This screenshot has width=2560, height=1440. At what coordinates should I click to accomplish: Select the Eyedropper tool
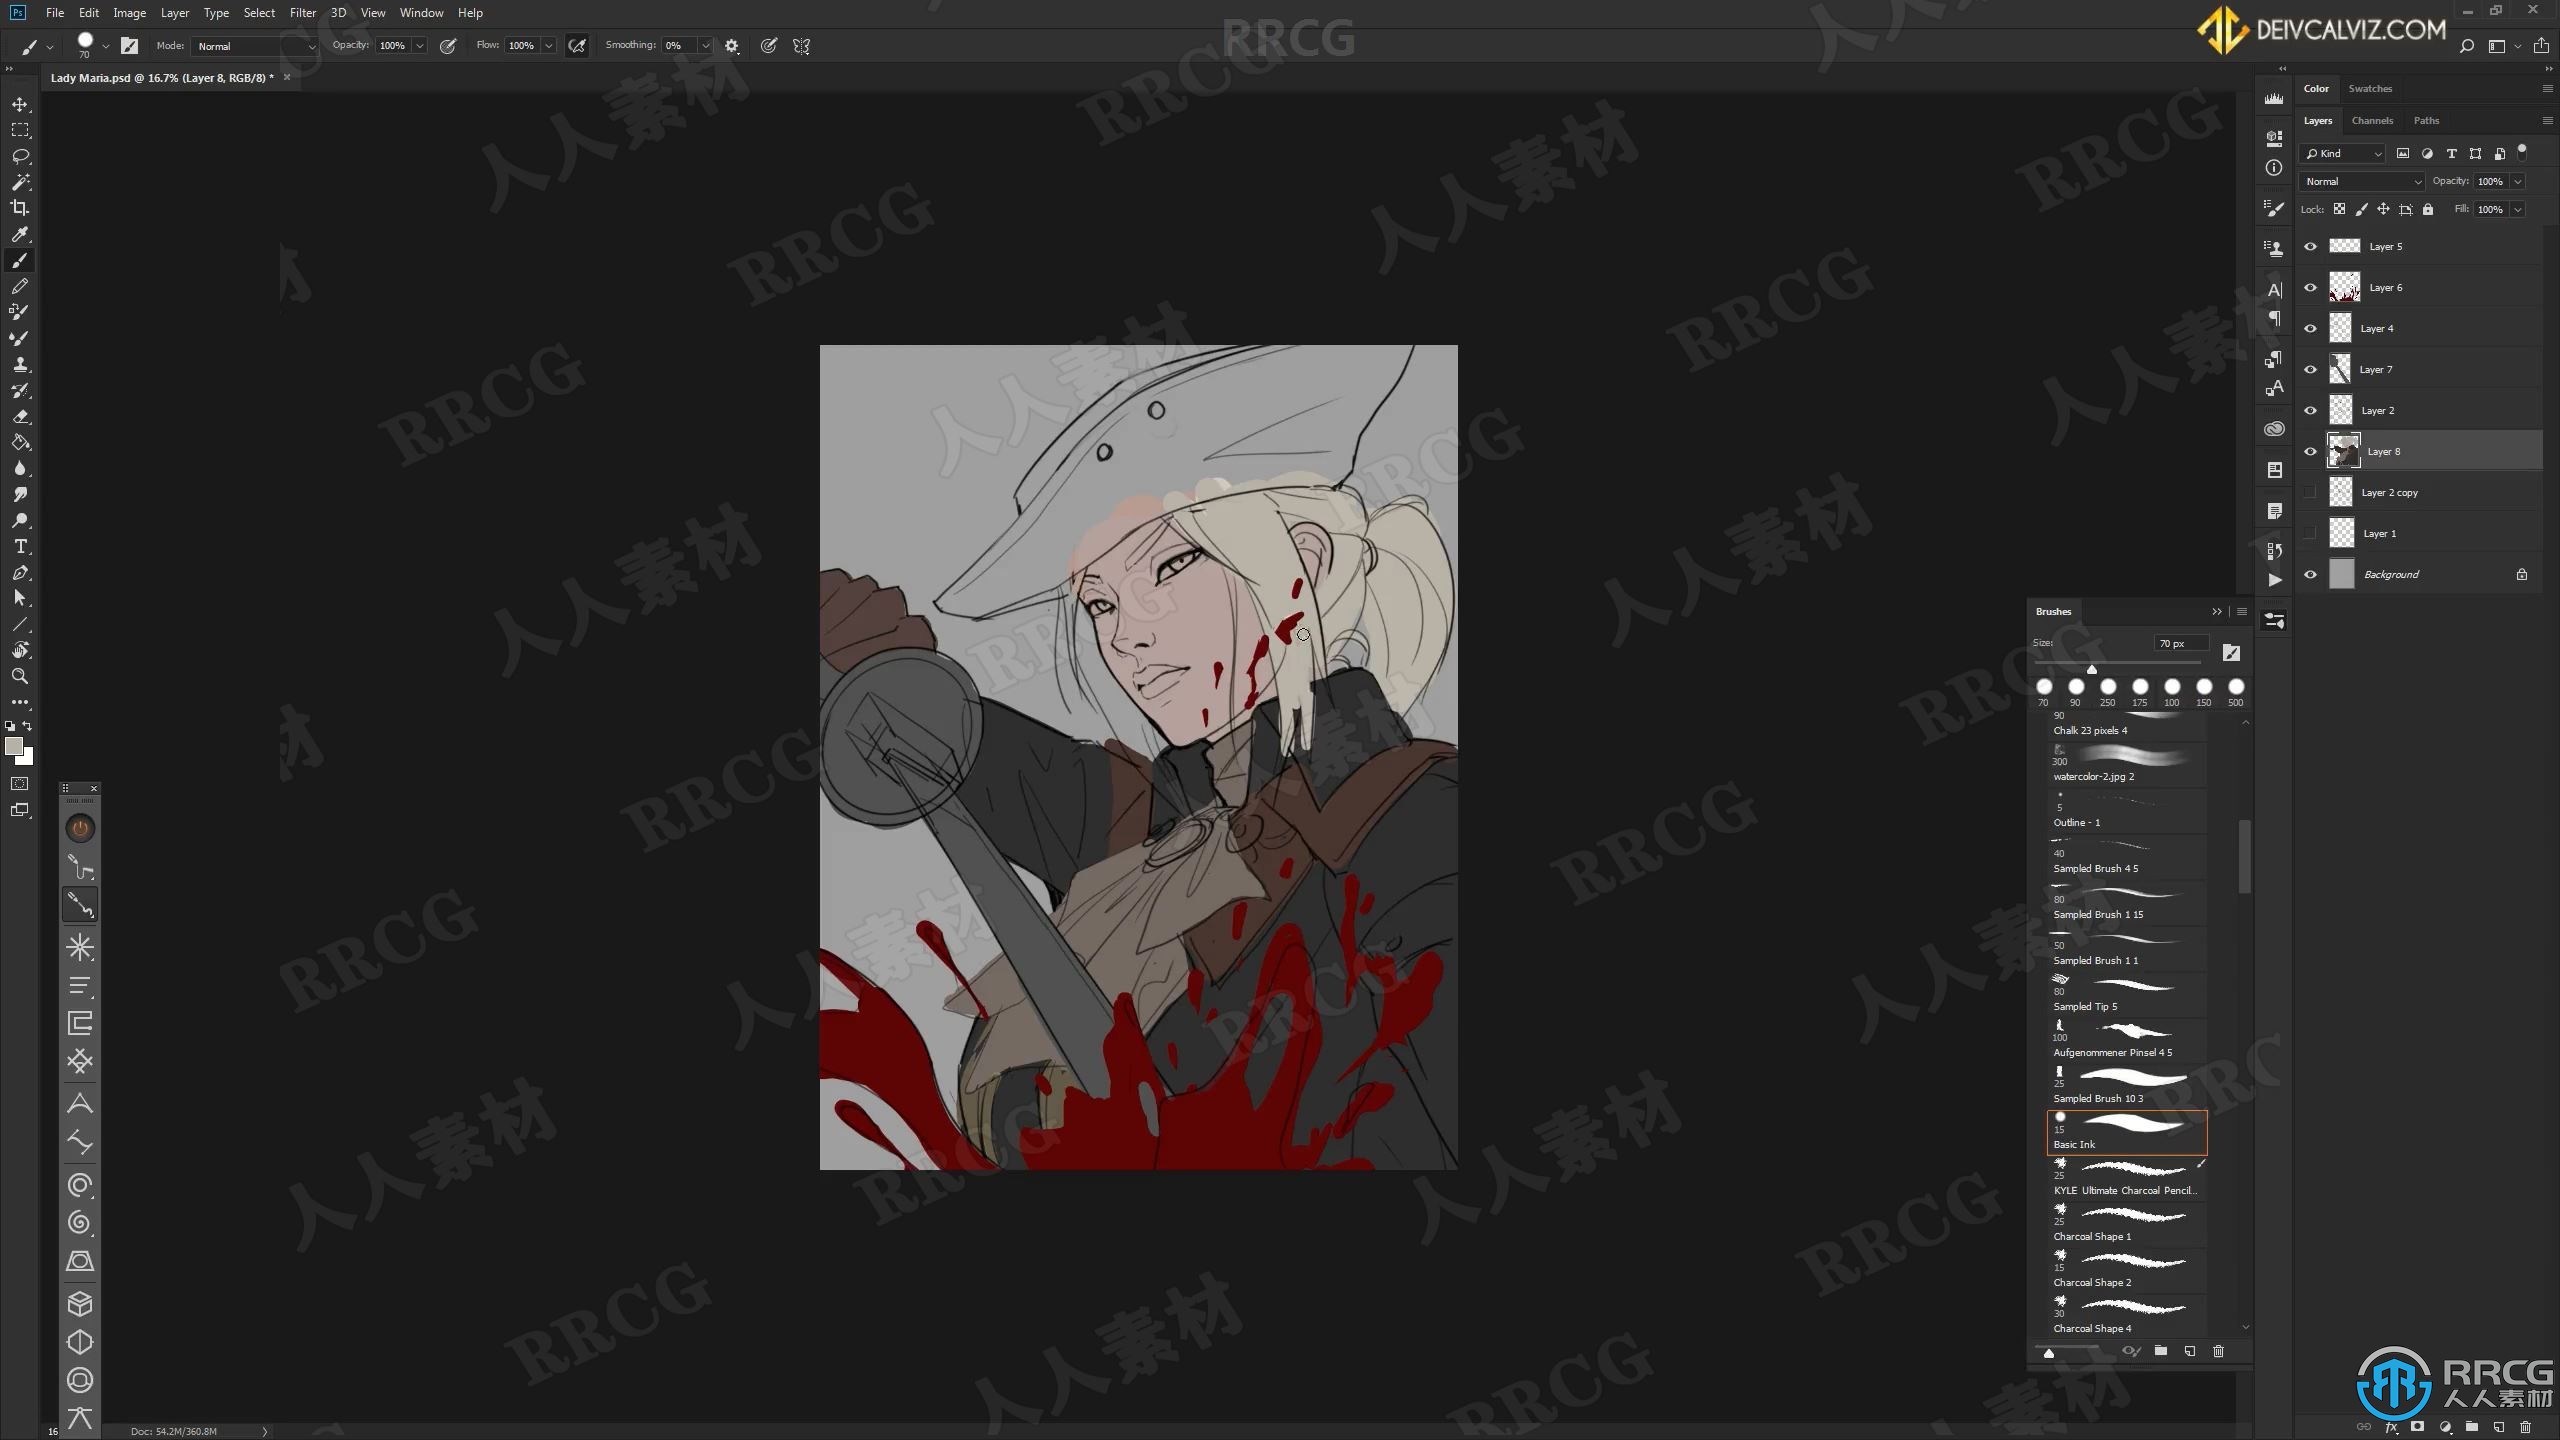click(x=20, y=234)
